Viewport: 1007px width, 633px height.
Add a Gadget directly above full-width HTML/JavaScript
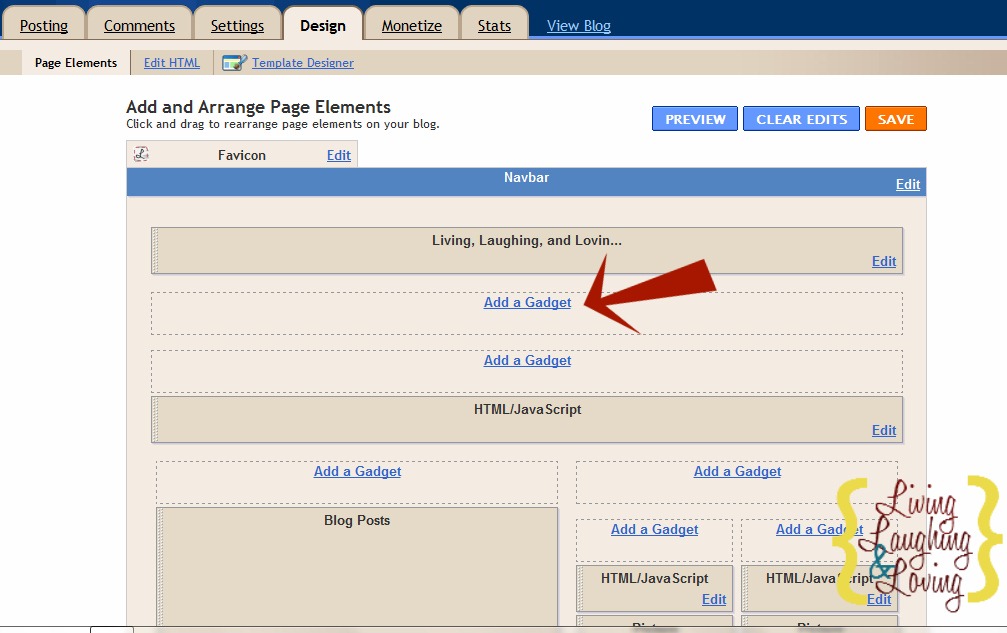(527, 360)
